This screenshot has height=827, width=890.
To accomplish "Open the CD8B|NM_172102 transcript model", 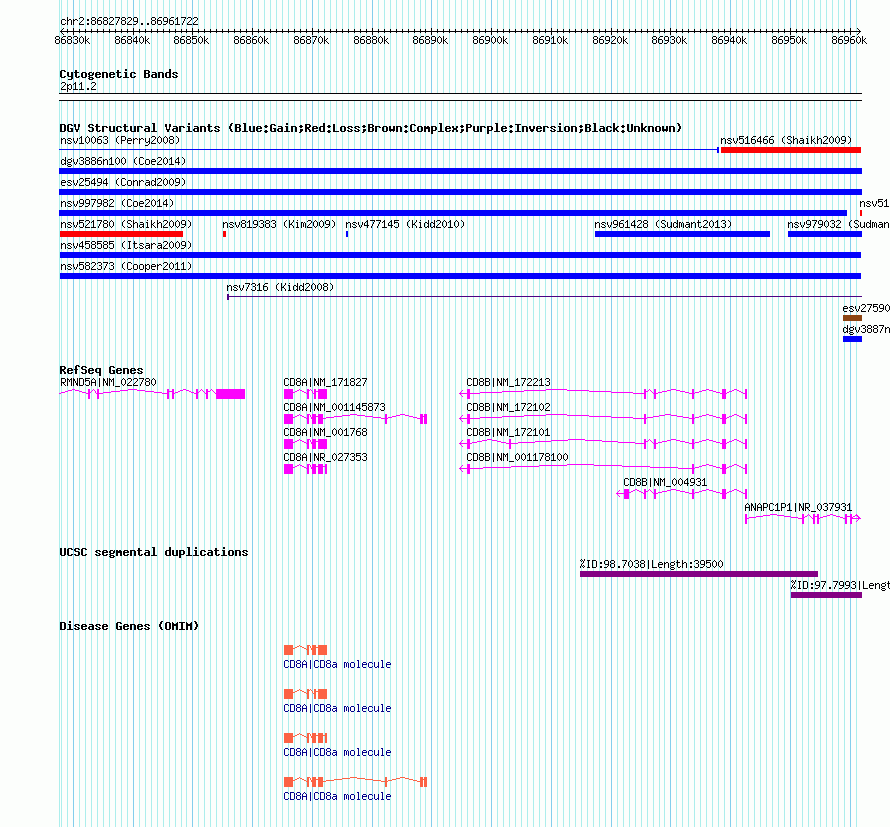I will tap(603, 419).
